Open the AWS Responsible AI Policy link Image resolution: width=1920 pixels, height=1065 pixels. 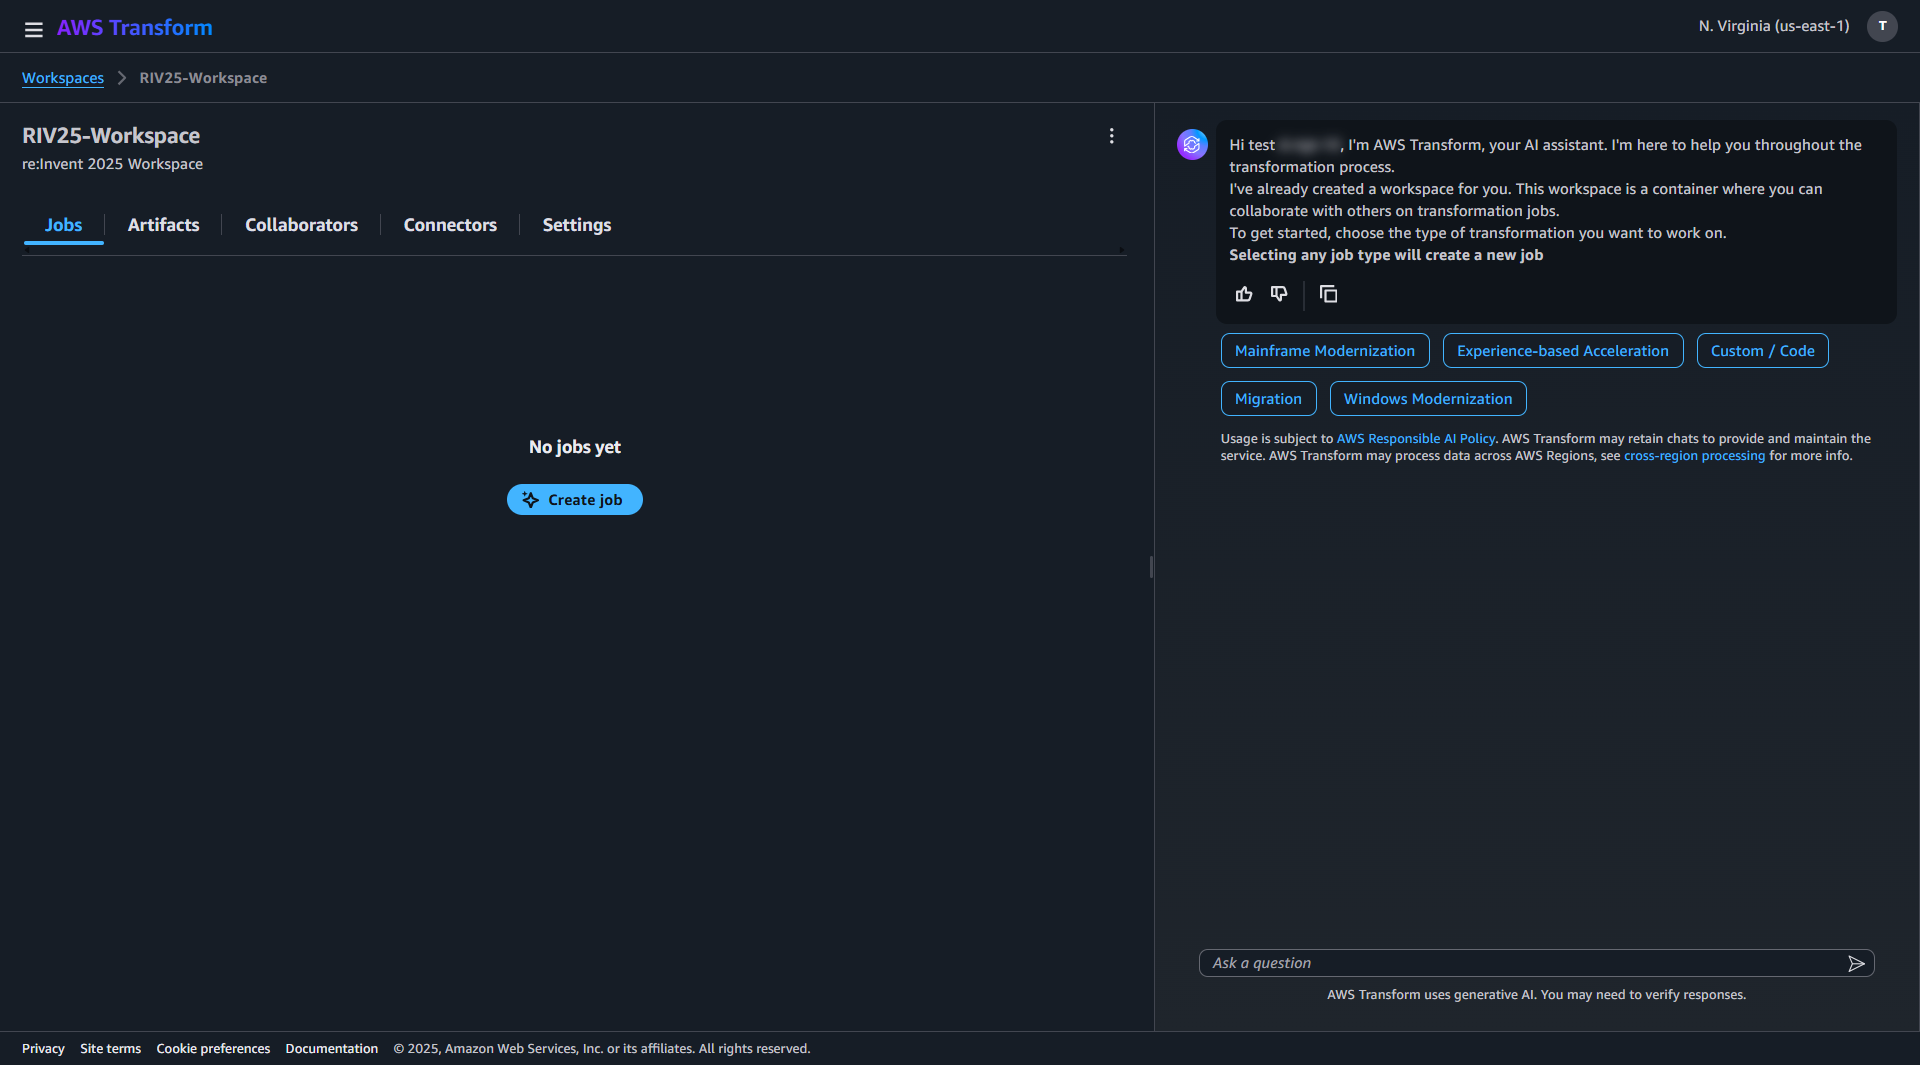[1415, 439]
